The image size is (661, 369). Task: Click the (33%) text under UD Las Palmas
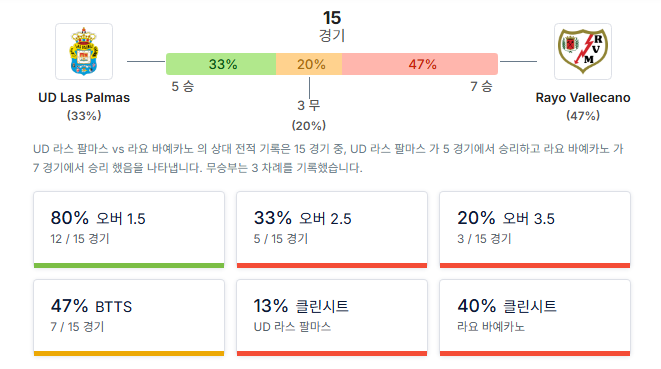(x=84, y=116)
